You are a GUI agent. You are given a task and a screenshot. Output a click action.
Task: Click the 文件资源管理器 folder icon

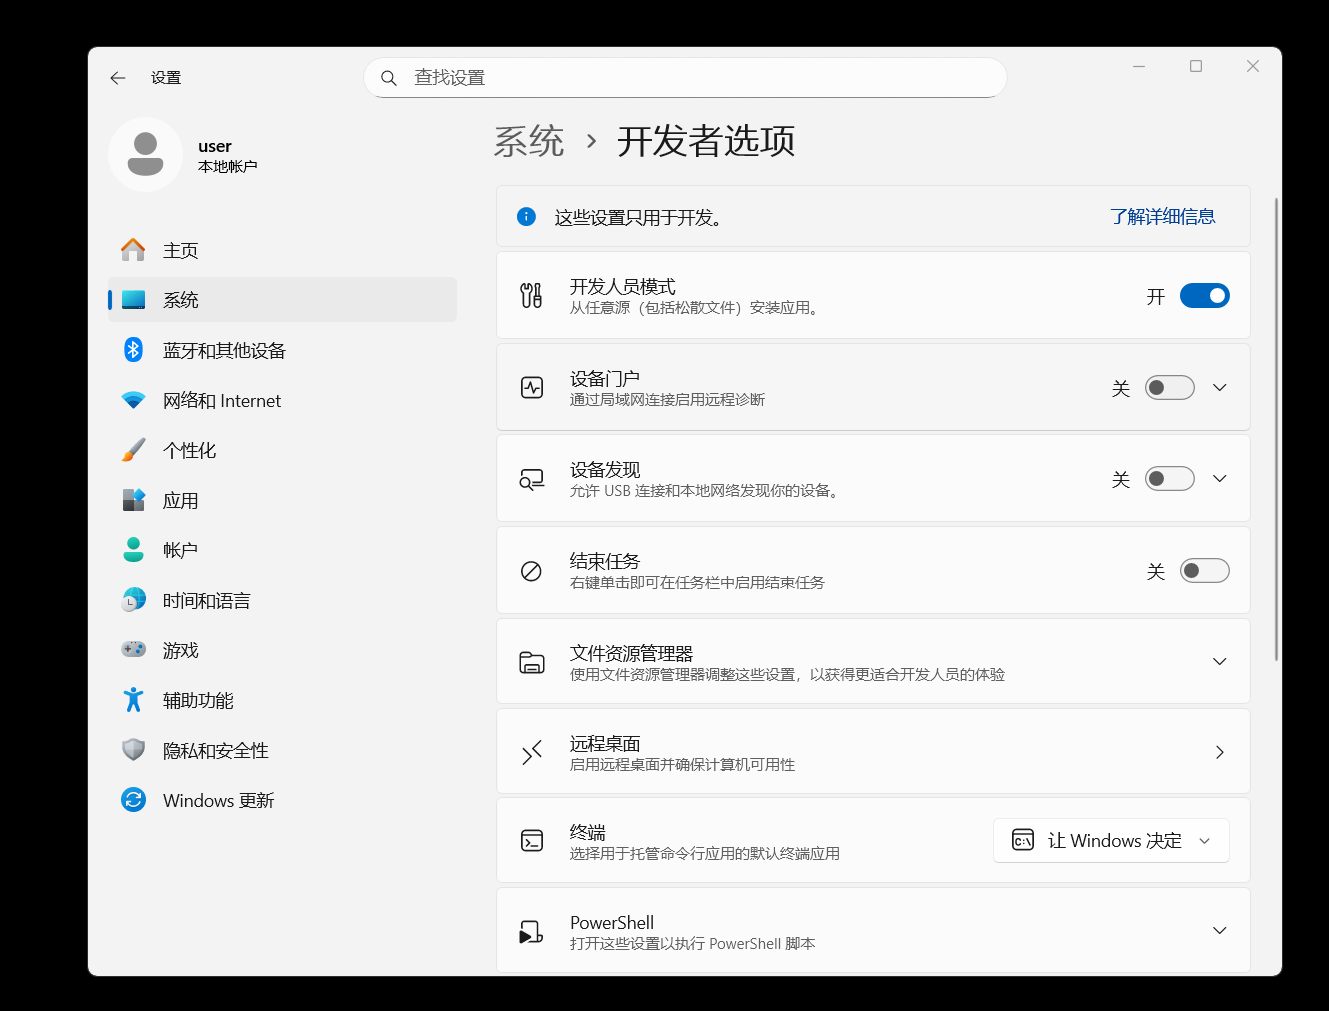tap(531, 660)
